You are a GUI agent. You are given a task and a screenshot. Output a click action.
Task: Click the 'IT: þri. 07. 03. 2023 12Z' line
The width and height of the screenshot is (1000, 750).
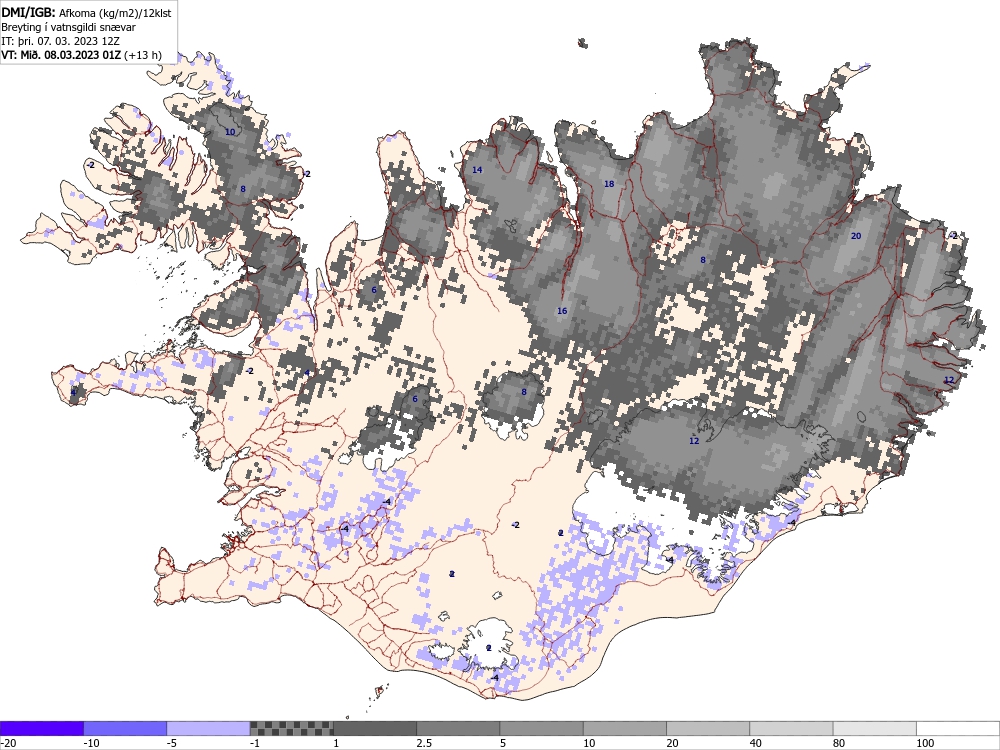61,41
